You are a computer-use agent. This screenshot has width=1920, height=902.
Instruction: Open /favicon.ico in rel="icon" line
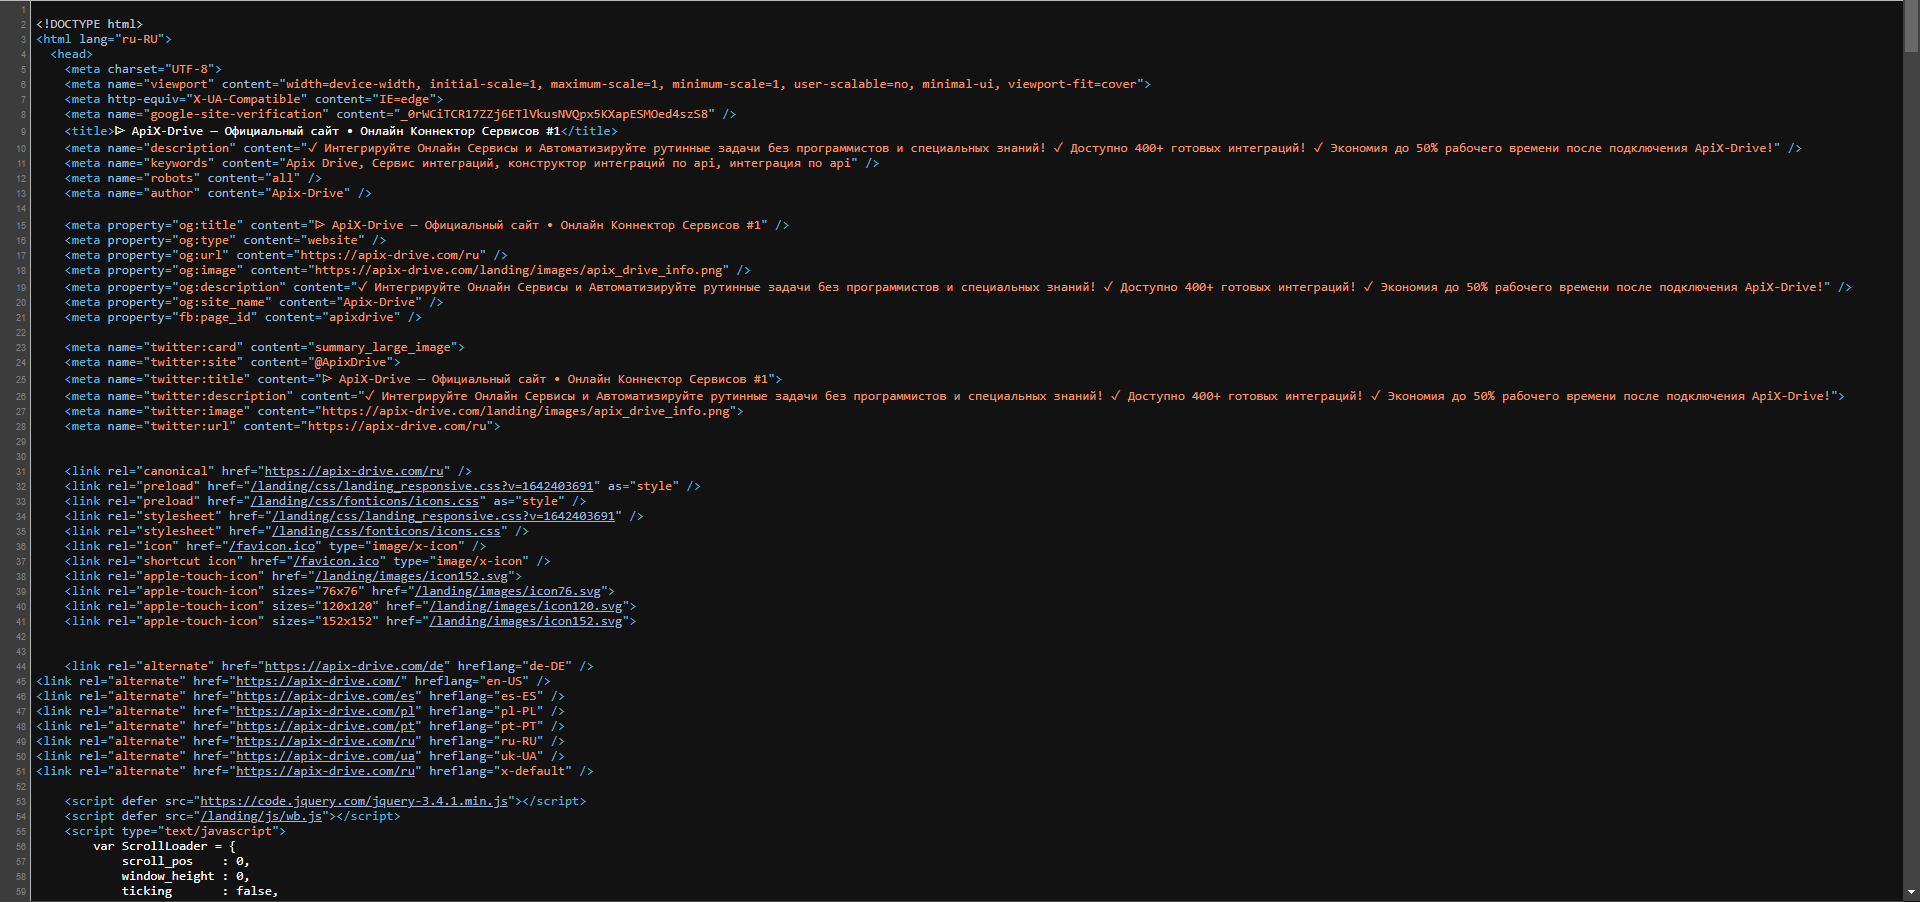272,546
